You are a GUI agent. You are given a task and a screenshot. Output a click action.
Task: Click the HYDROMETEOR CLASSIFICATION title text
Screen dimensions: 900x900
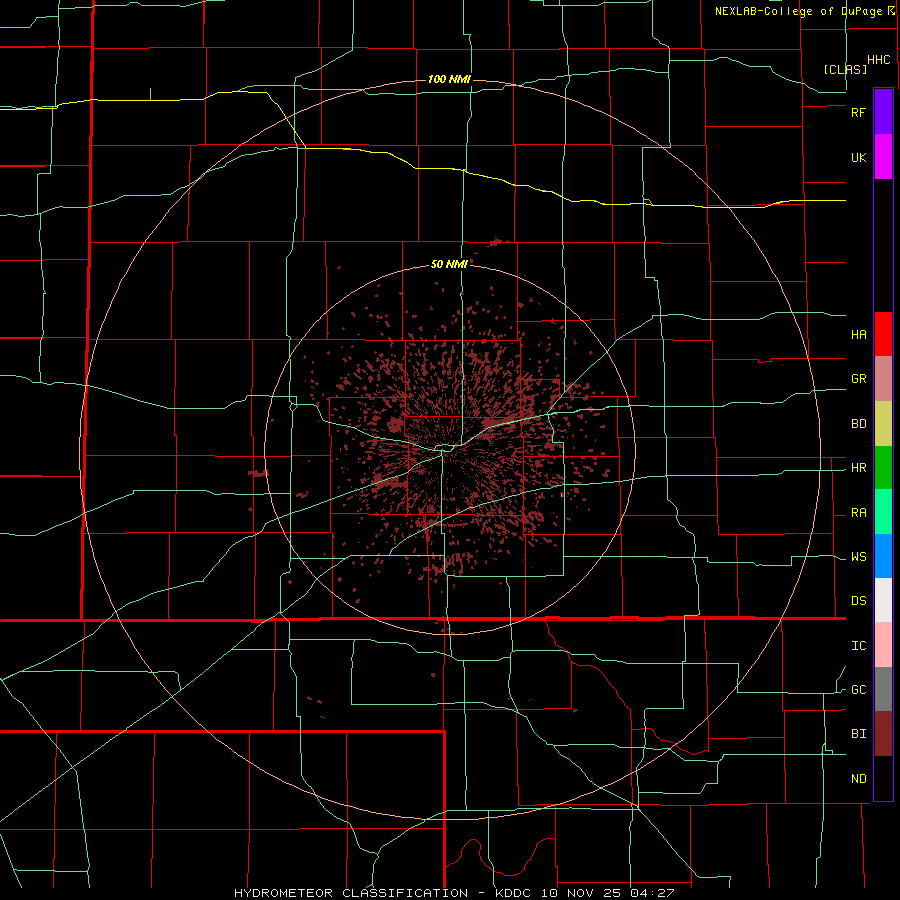point(351,893)
